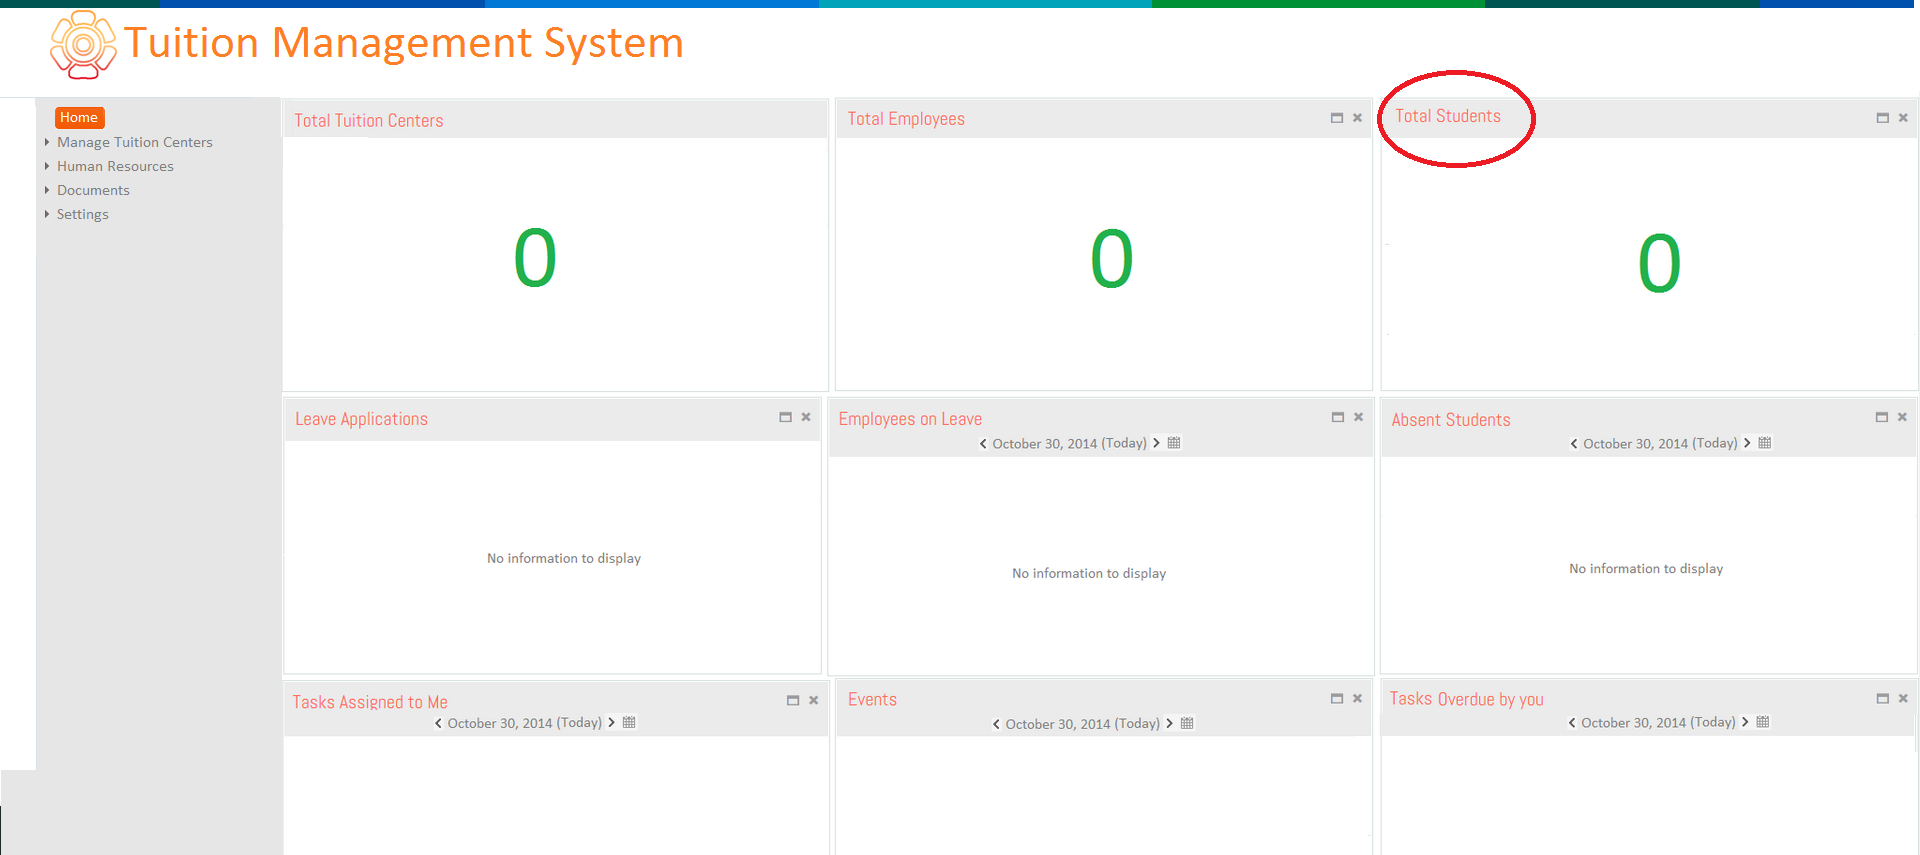Maximize the Tasks Assigned to Me panel
Viewport: 1920px width, 855px height.
(x=793, y=701)
